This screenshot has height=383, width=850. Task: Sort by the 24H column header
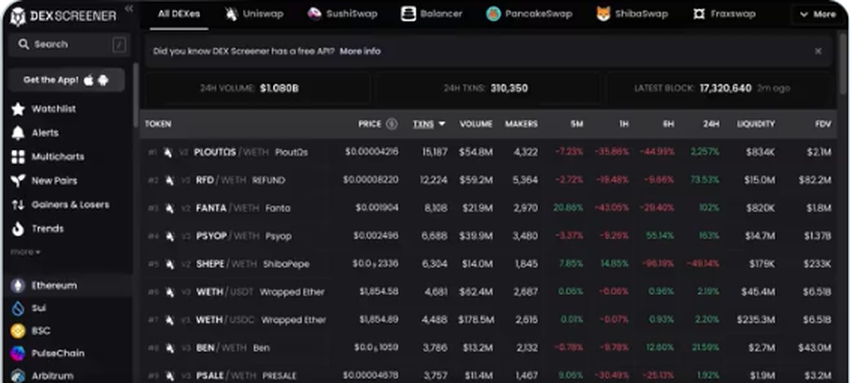pyautogui.click(x=711, y=124)
